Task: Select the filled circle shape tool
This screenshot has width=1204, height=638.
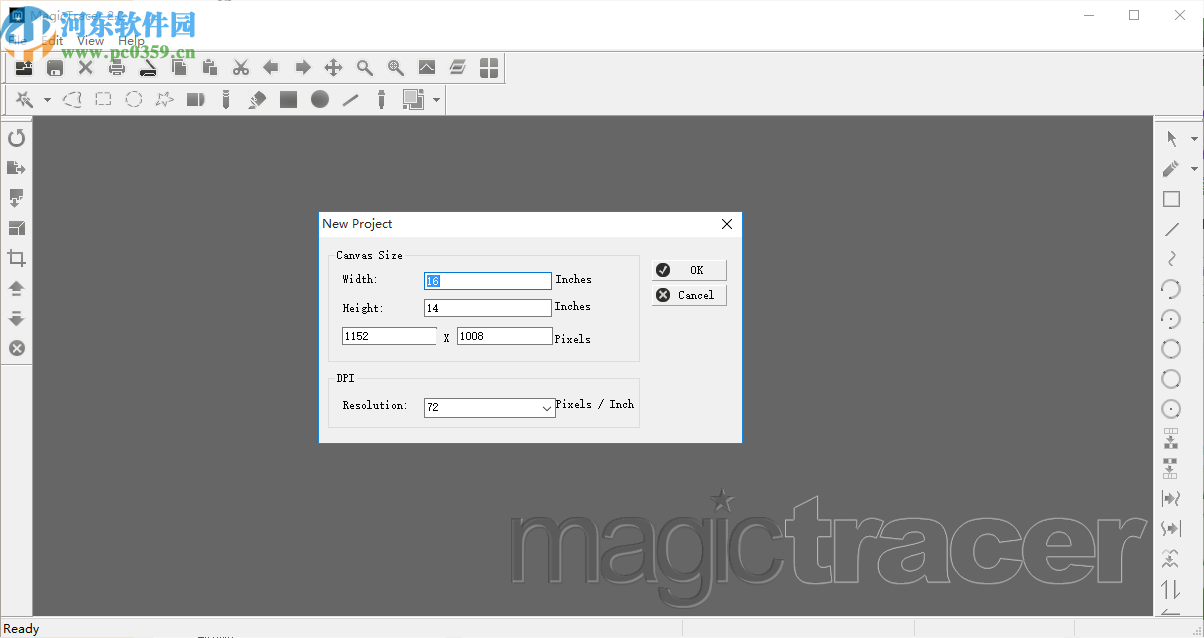Action: 320,99
